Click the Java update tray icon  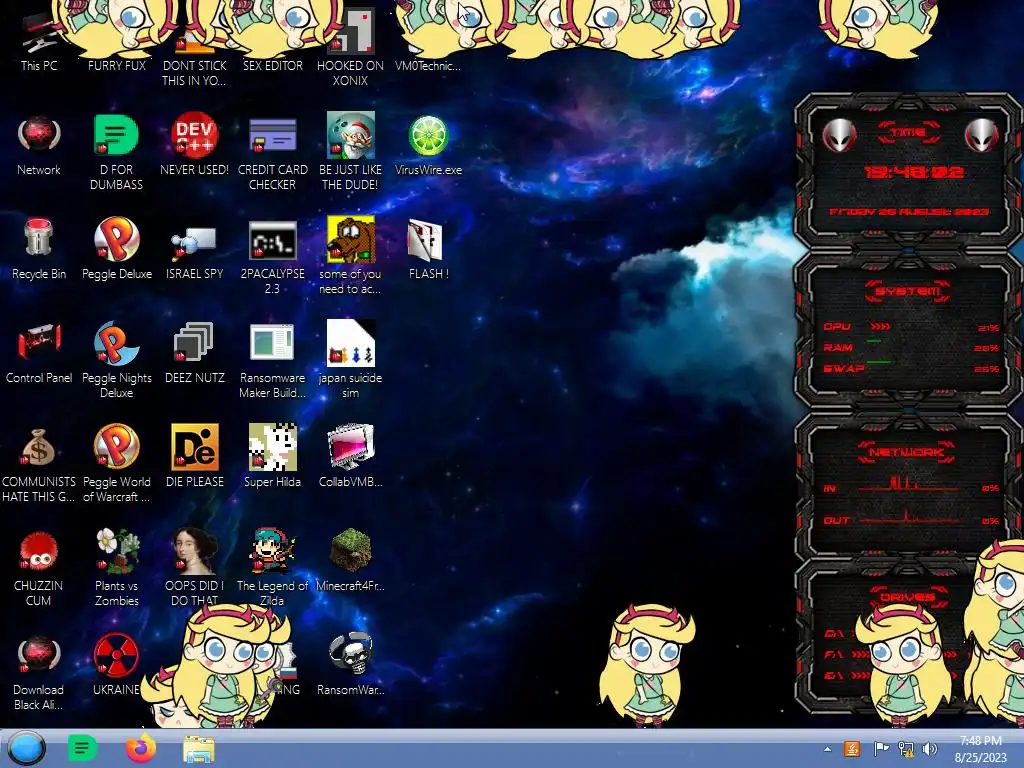point(852,748)
